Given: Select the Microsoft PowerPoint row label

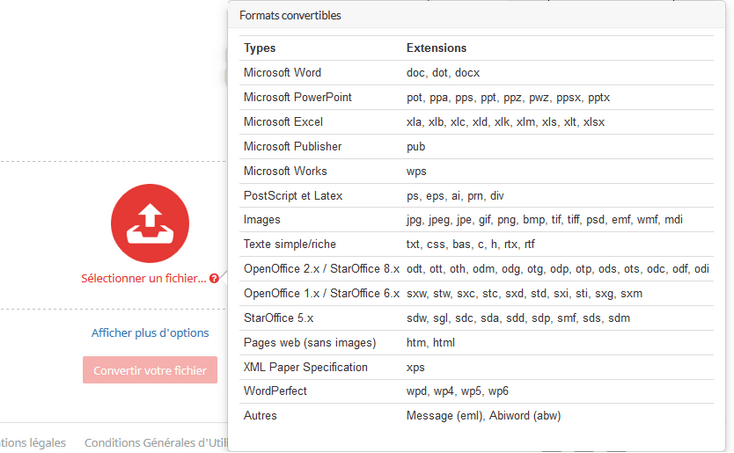Looking at the screenshot, I should coord(297,97).
